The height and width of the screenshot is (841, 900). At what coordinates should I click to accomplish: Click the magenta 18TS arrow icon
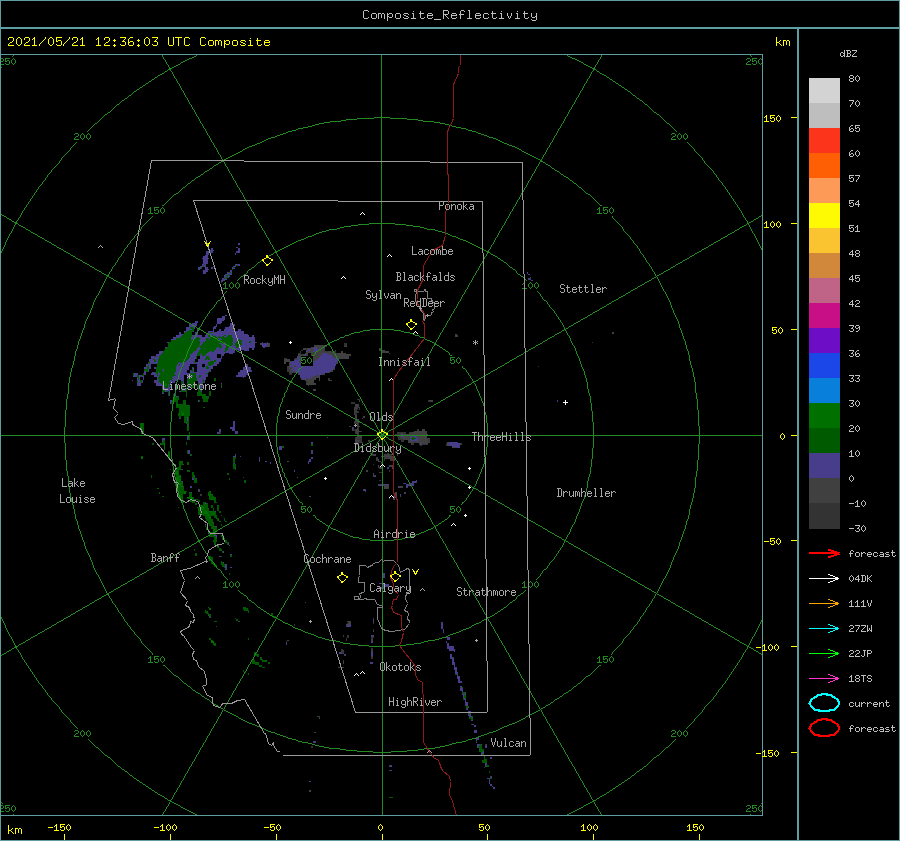824,679
